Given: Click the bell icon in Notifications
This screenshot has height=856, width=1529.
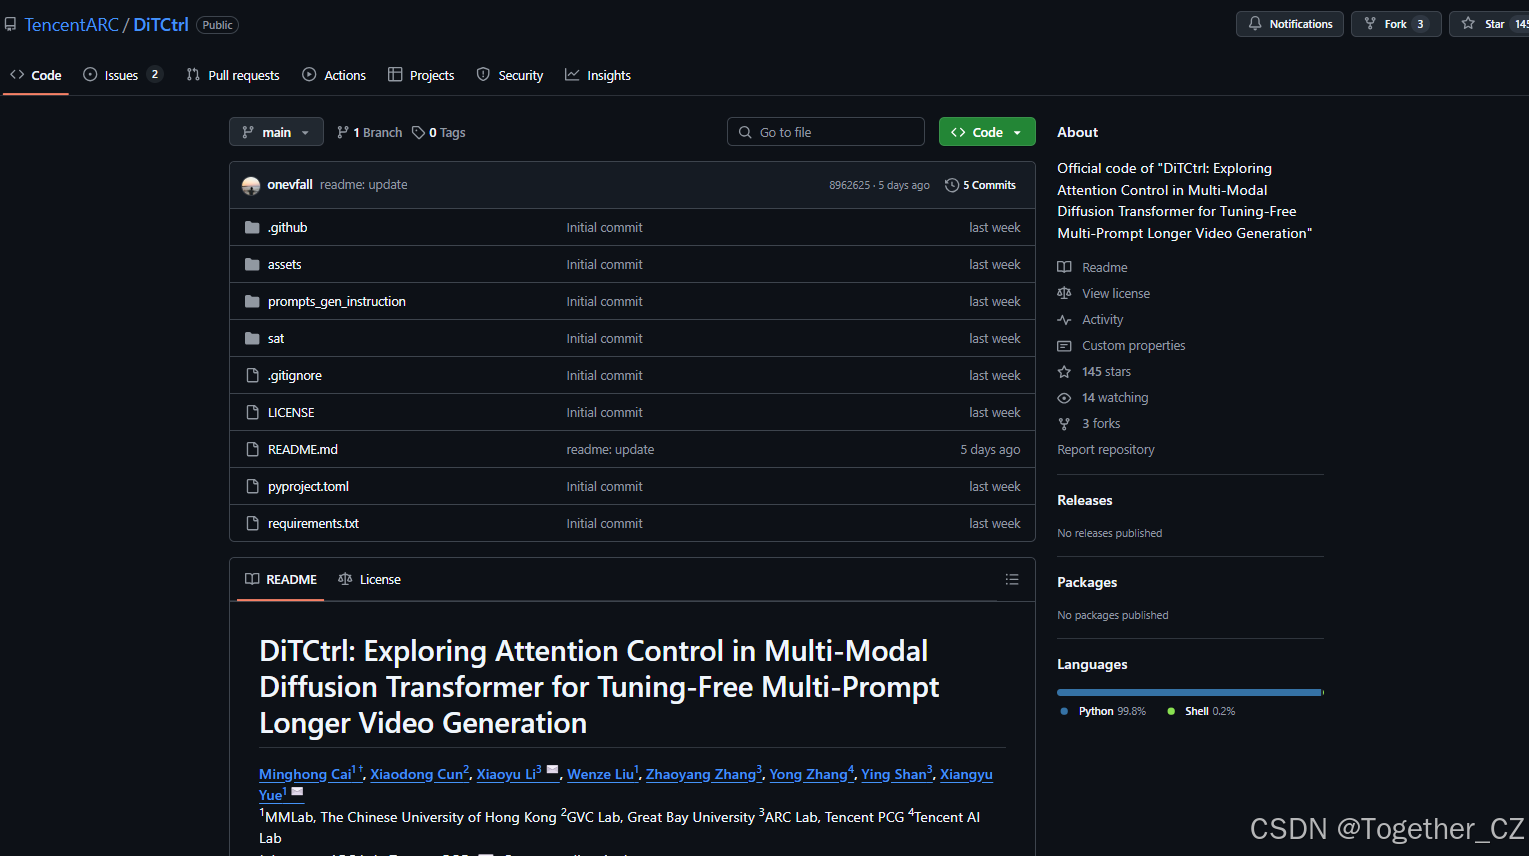Looking at the screenshot, I should coord(1255,23).
